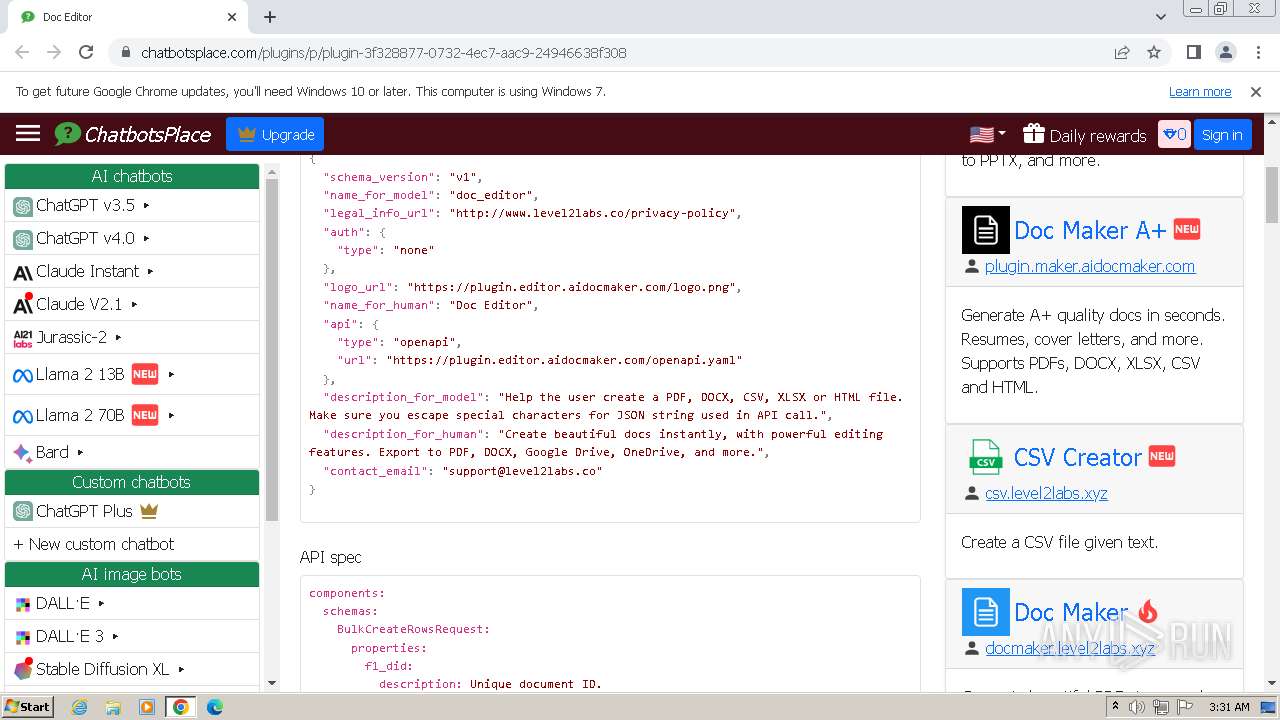
Task: Open ChatGPT Plus custom chatbot
Action: (x=84, y=511)
